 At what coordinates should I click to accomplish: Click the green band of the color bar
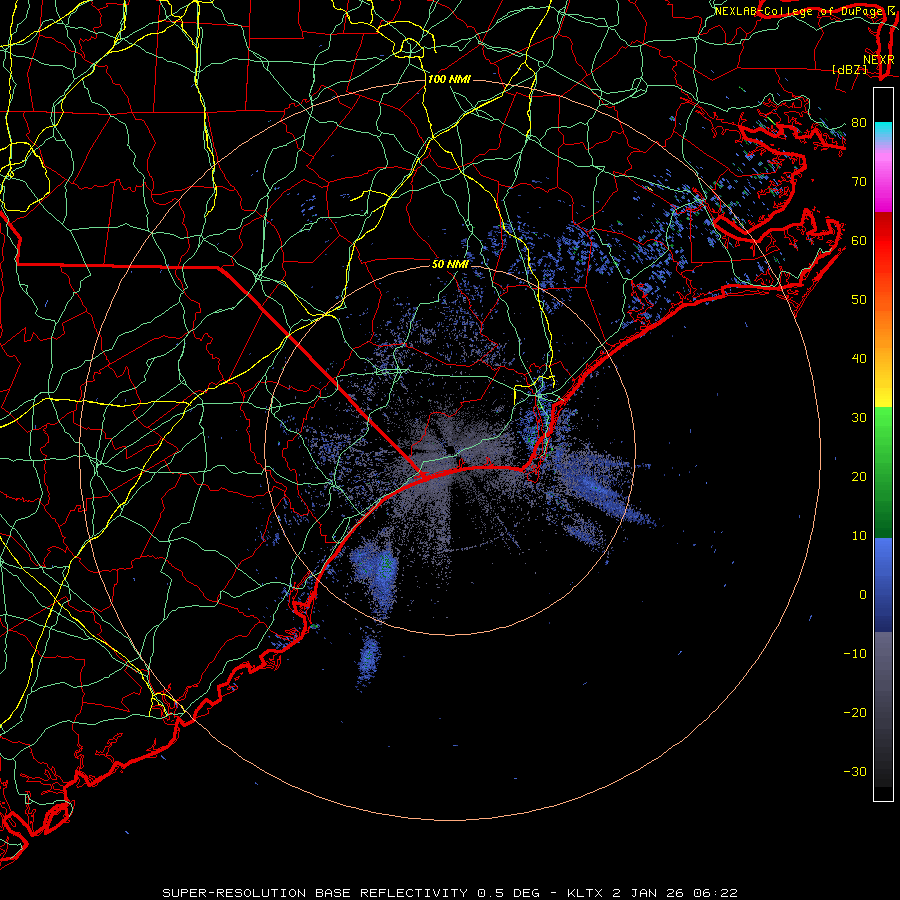[x=883, y=472]
